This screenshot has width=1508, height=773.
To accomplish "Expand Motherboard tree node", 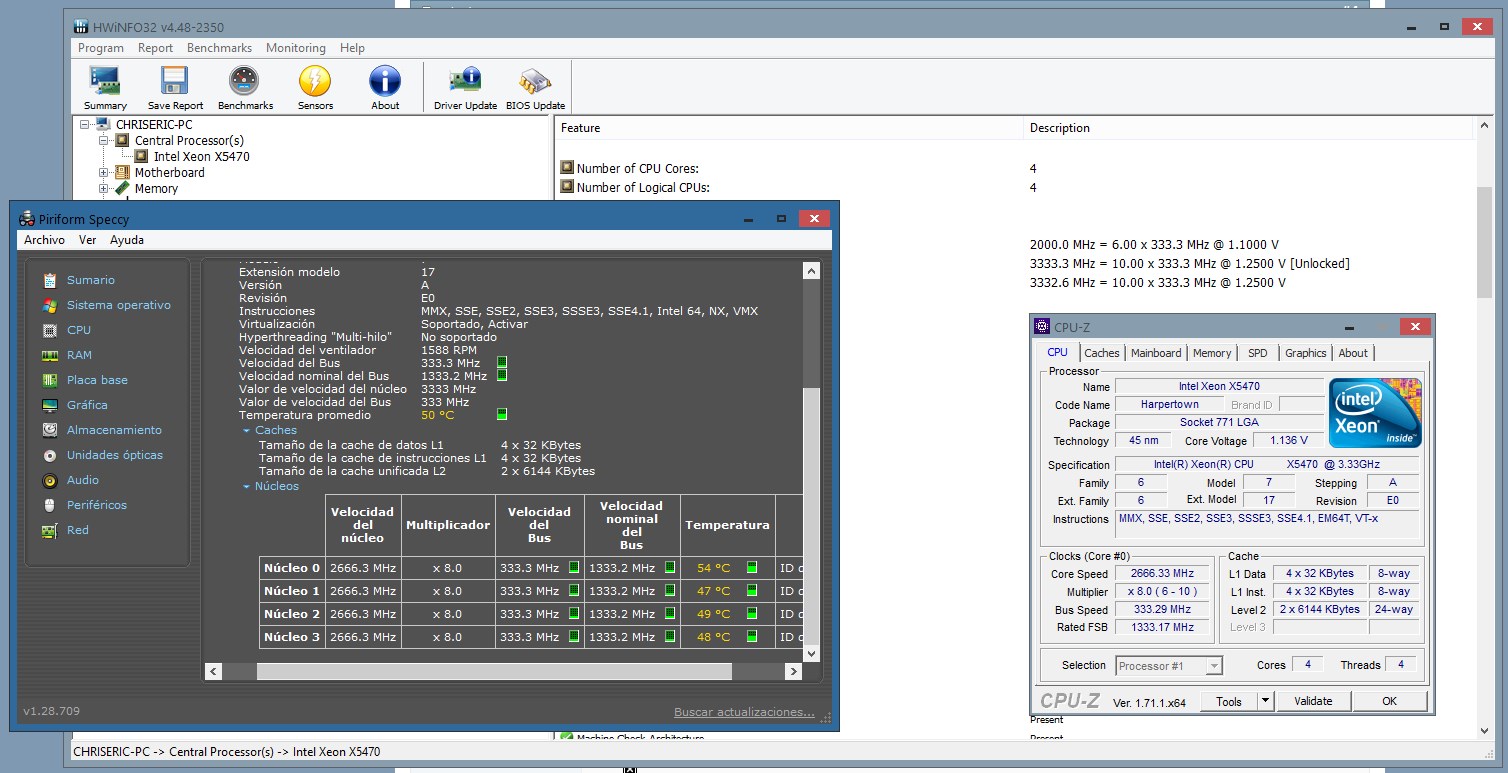I will [103, 173].
